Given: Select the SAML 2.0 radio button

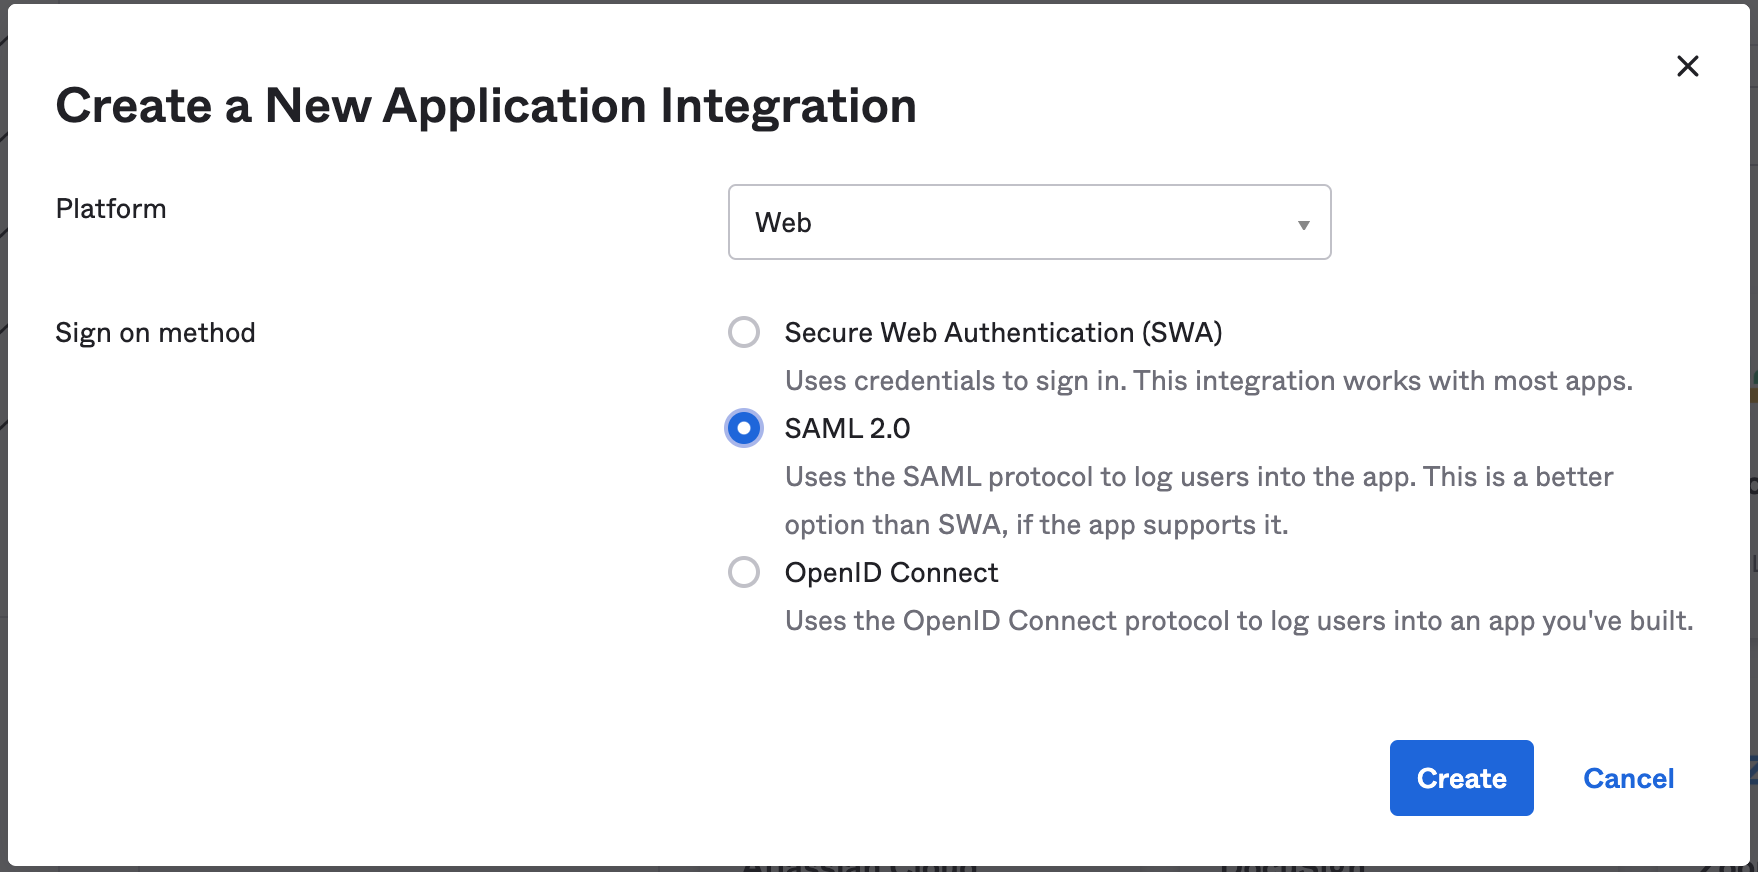Looking at the screenshot, I should (744, 428).
